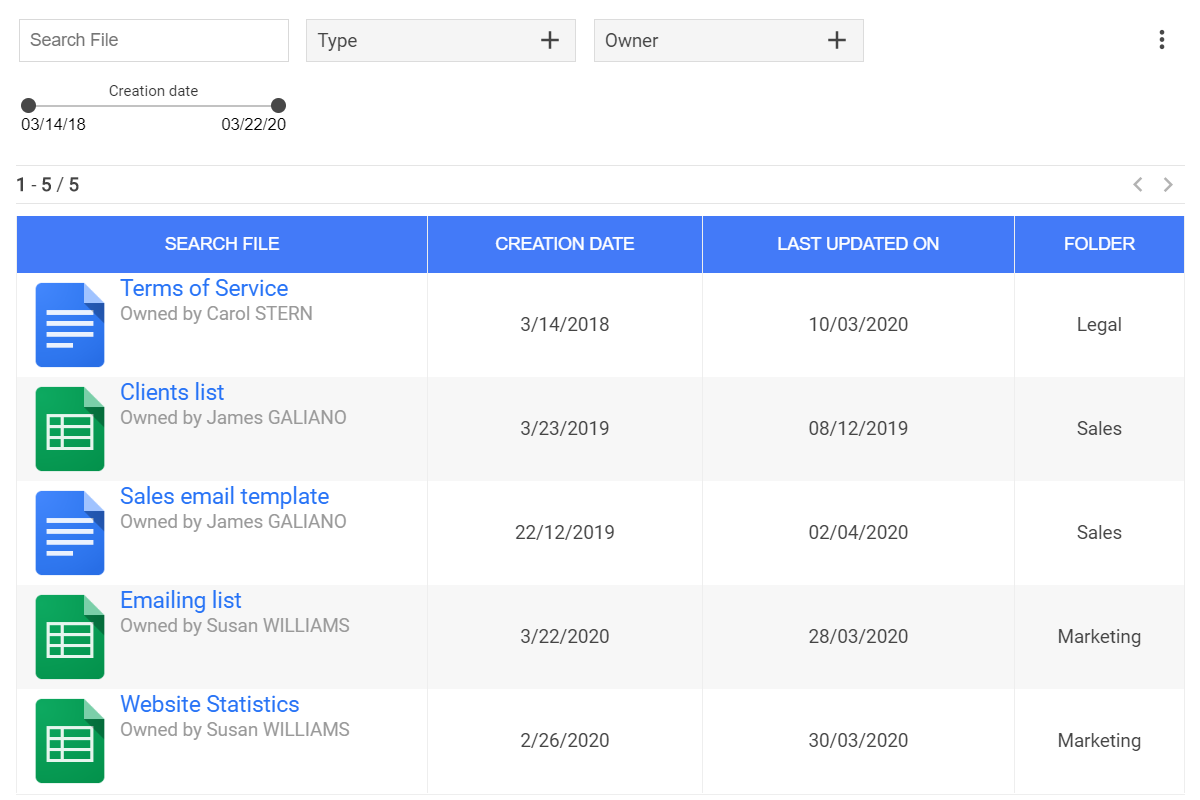Expand the Owner filter dropdown

pos(729,41)
